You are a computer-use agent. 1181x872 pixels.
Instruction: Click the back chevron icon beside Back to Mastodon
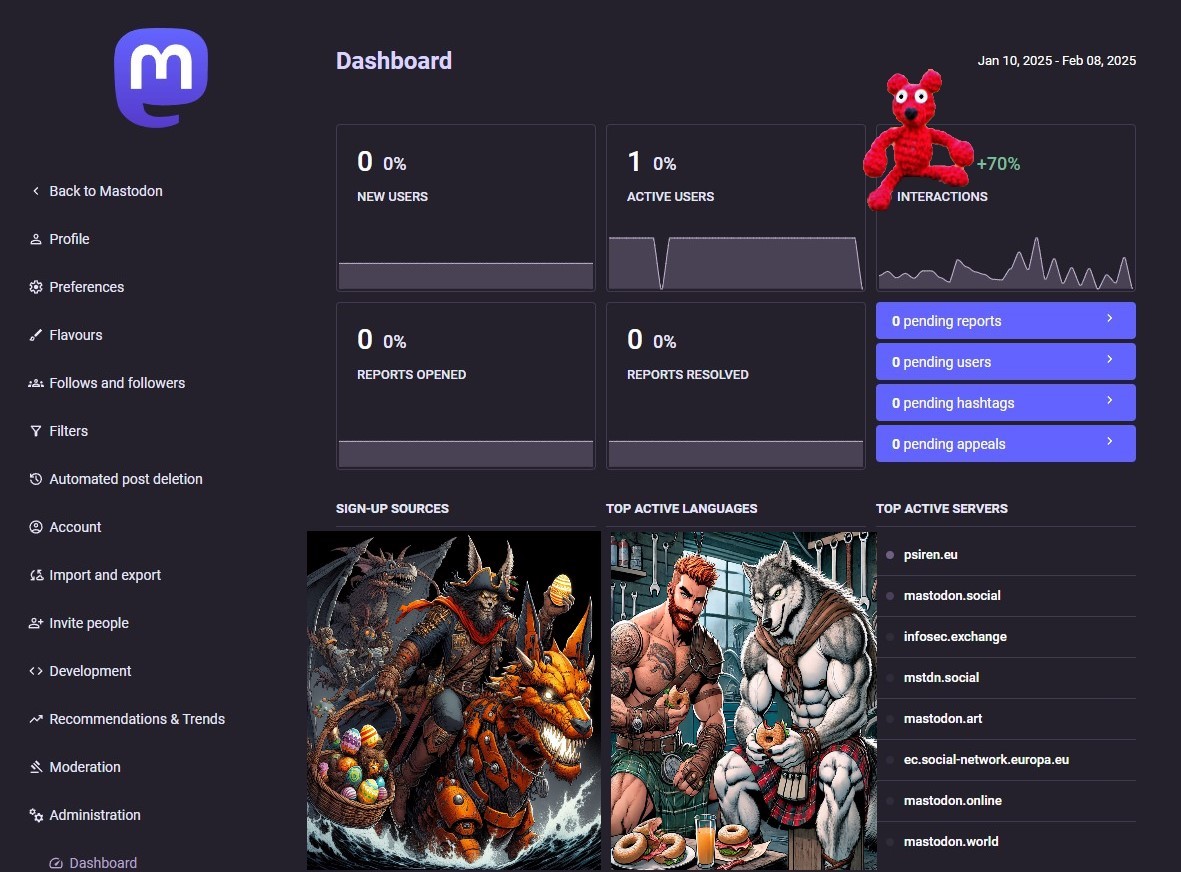(35, 191)
